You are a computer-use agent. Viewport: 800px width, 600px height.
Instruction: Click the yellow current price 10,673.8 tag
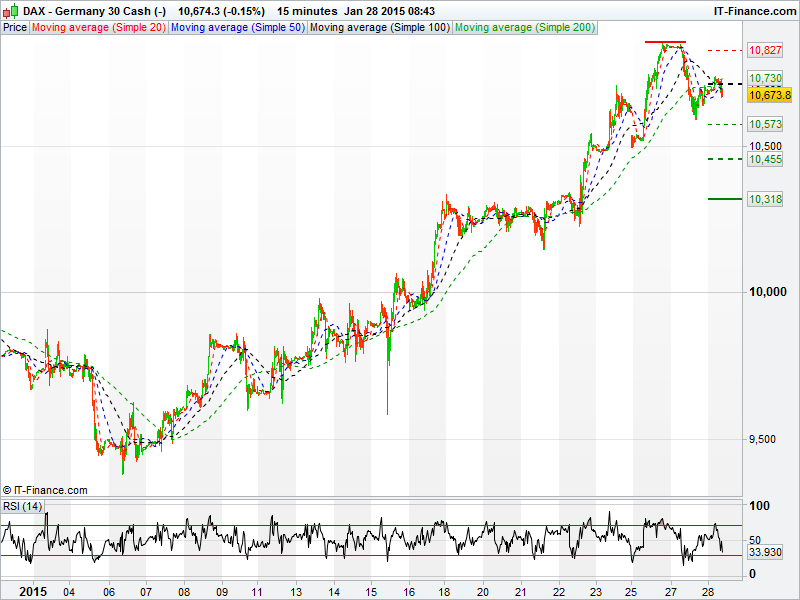pos(769,95)
